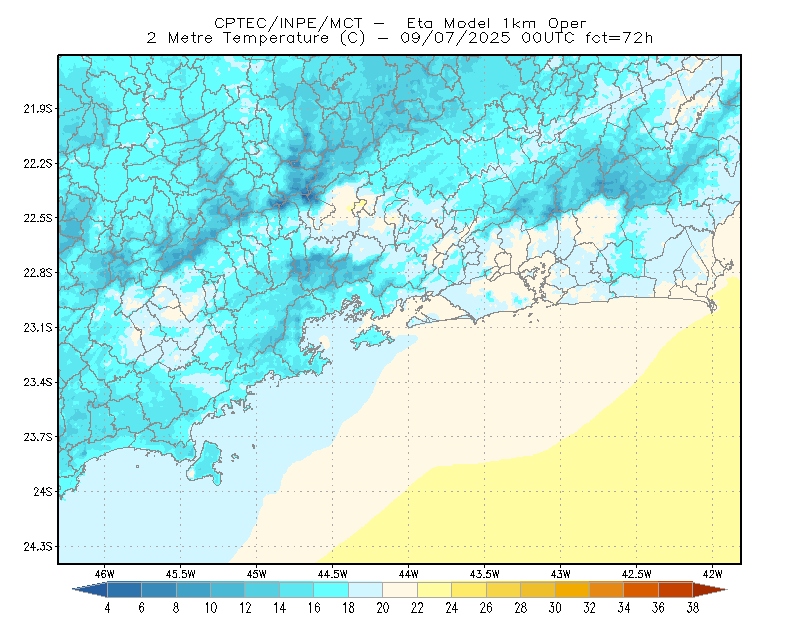
Task: Click the 44W longitude label
Action: pyautogui.click(x=408, y=574)
